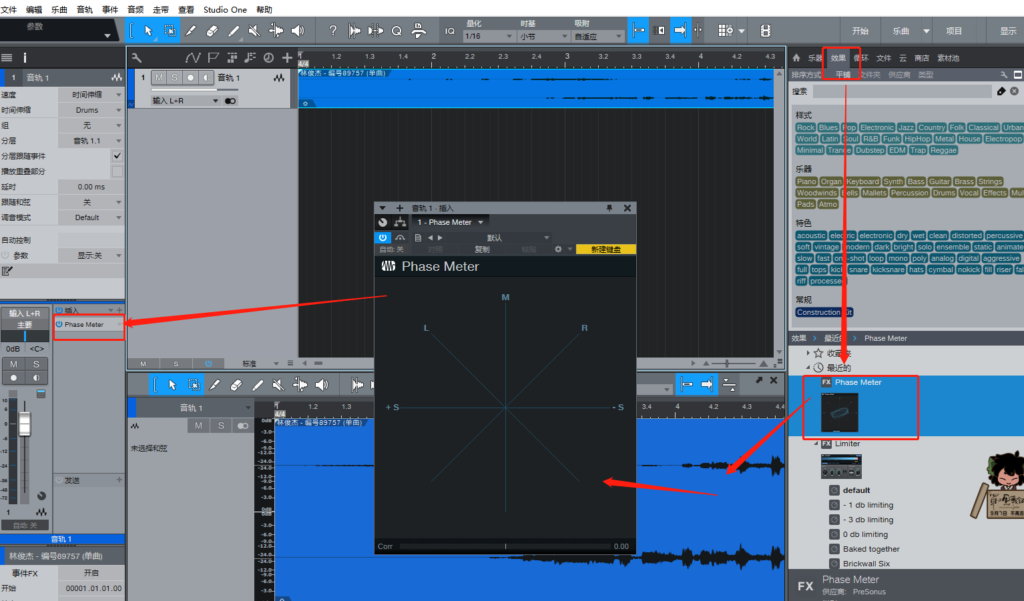This screenshot has height=601, width=1024.
Task: Select the Range tool in the top toolbar
Action: coord(170,31)
